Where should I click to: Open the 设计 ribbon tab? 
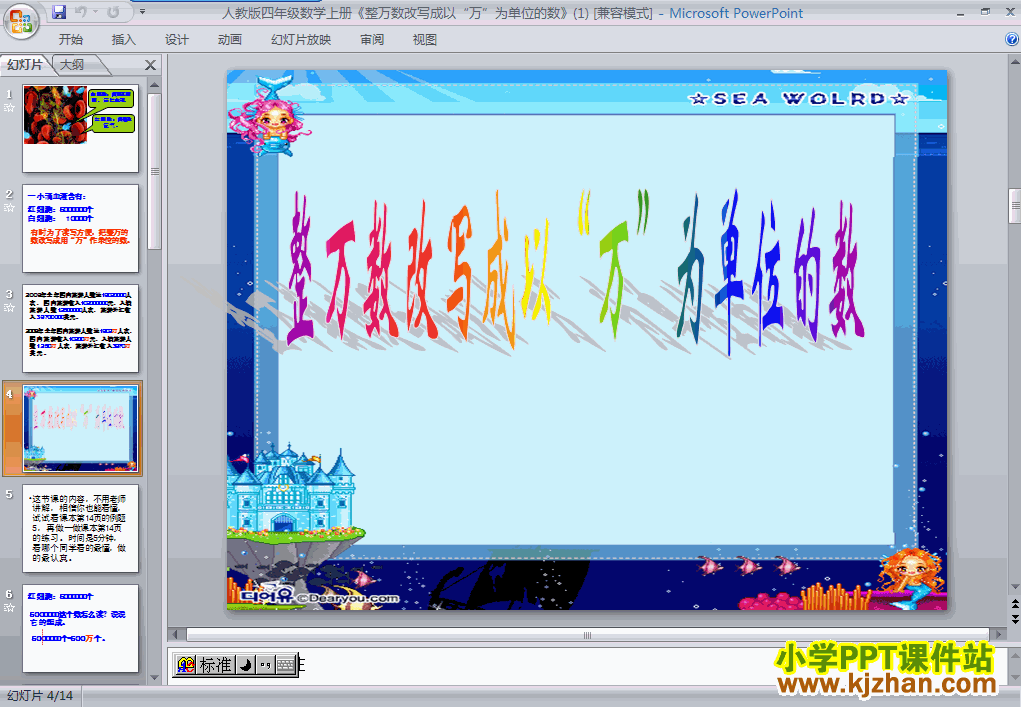[x=176, y=40]
